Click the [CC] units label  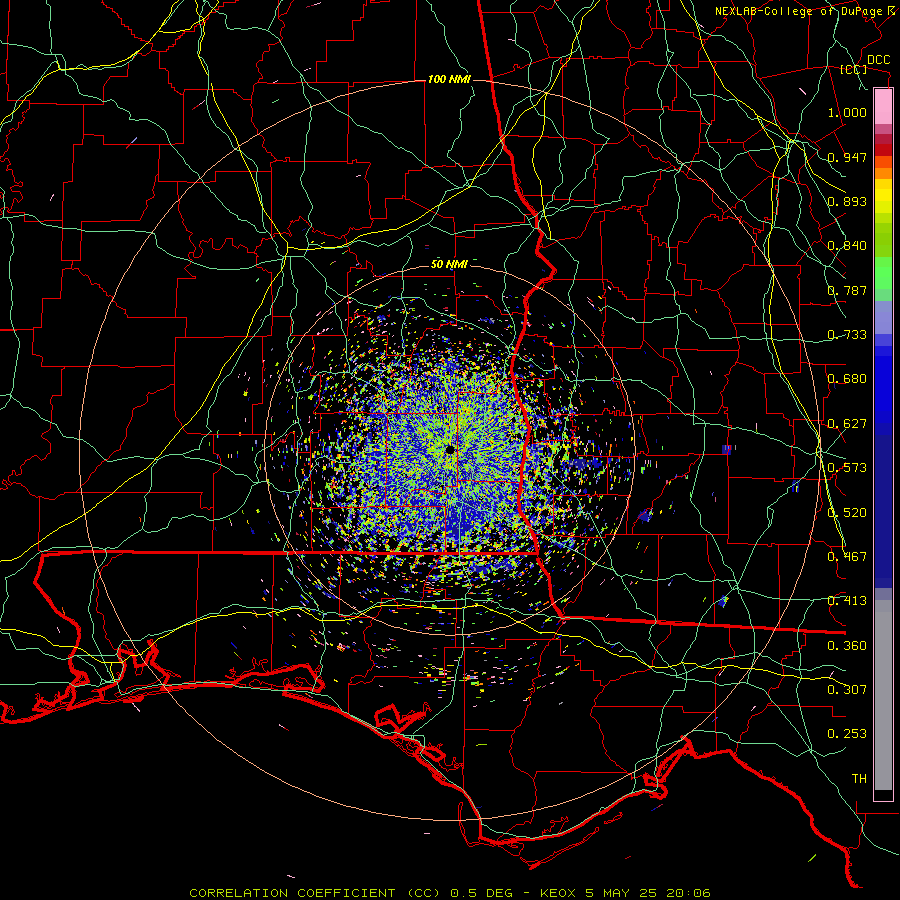click(x=854, y=69)
